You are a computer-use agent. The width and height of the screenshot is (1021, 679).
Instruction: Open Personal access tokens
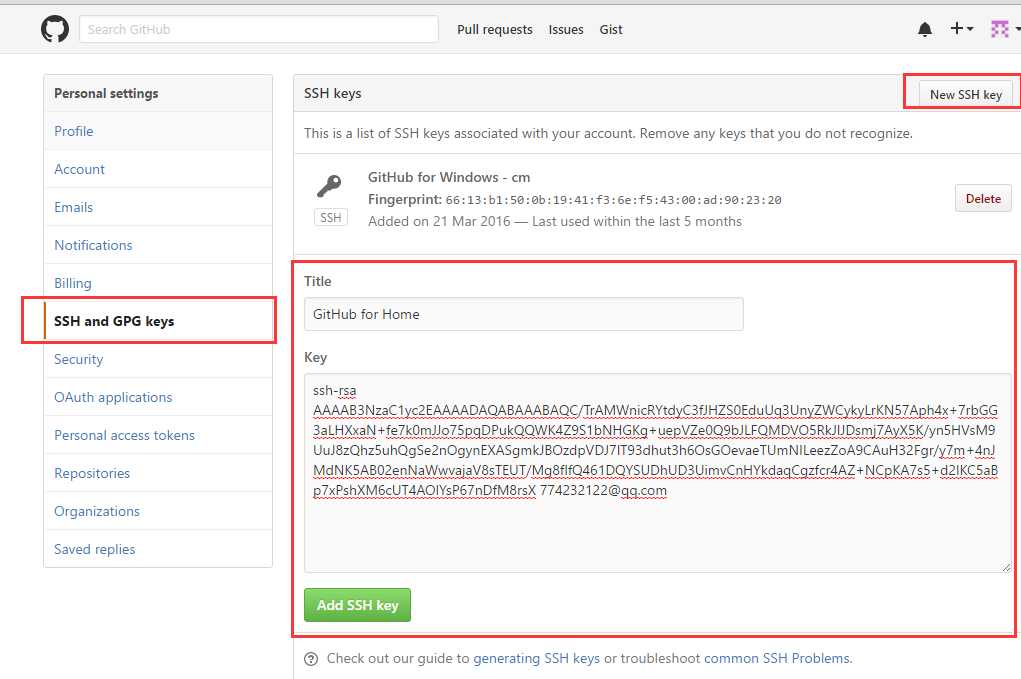(x=158, y=435)
